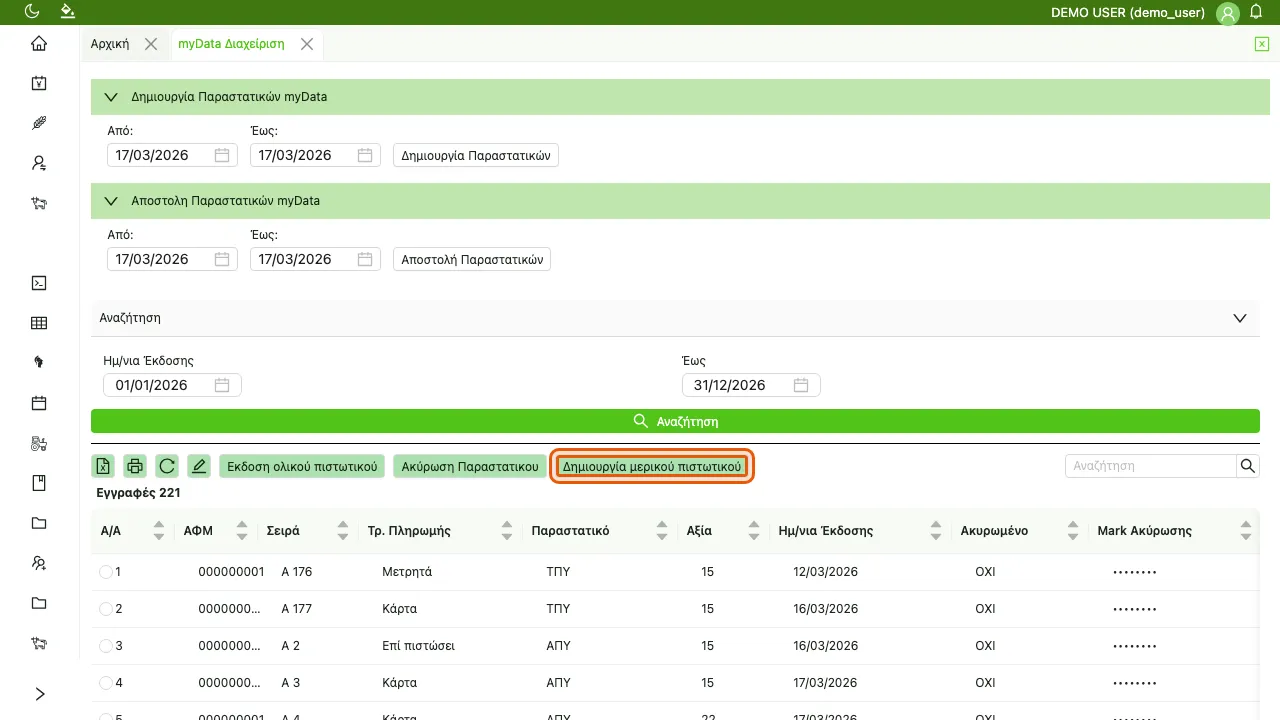This screenshot has width=1280, height=720.
Task: Refresh the table with circular arrow icon
Action: (x=167, y=466)
